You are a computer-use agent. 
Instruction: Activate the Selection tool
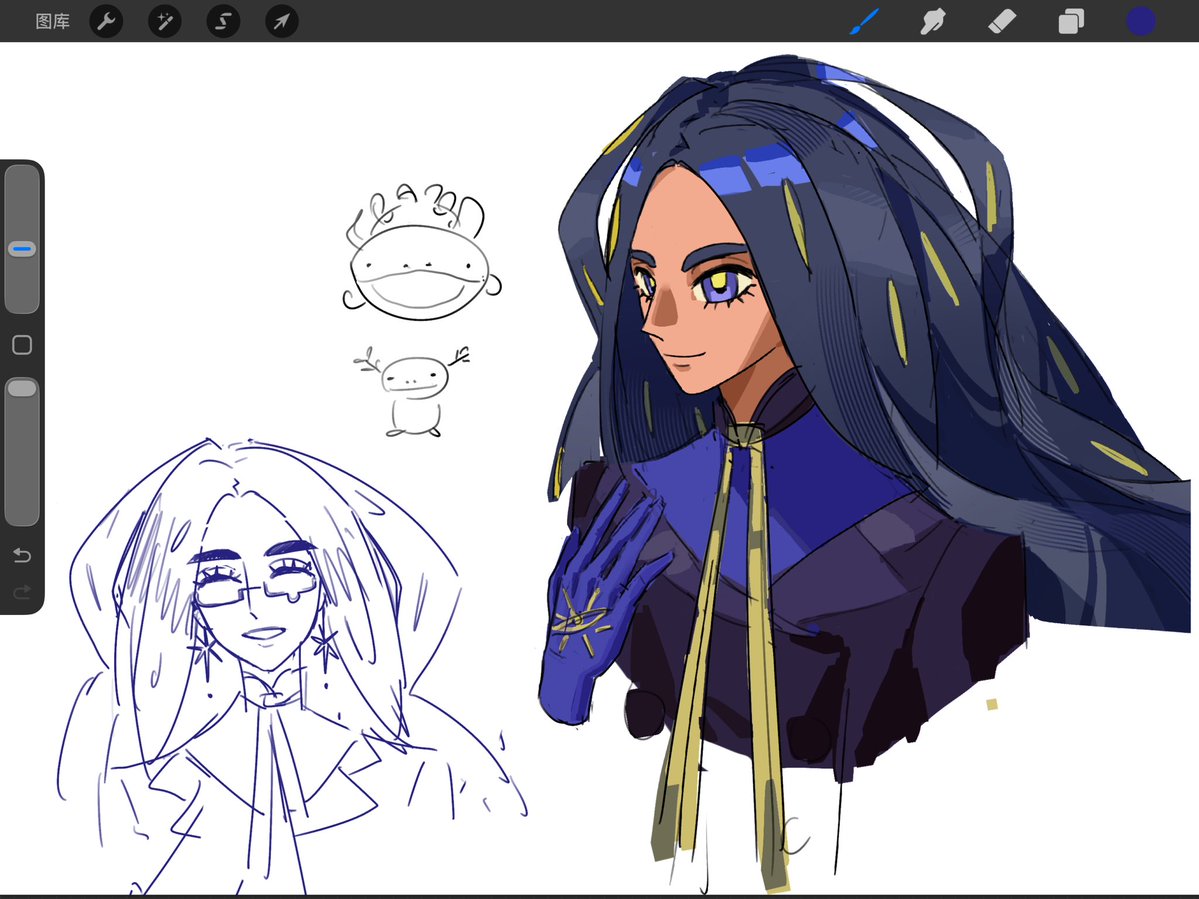(x=223, y=21)
